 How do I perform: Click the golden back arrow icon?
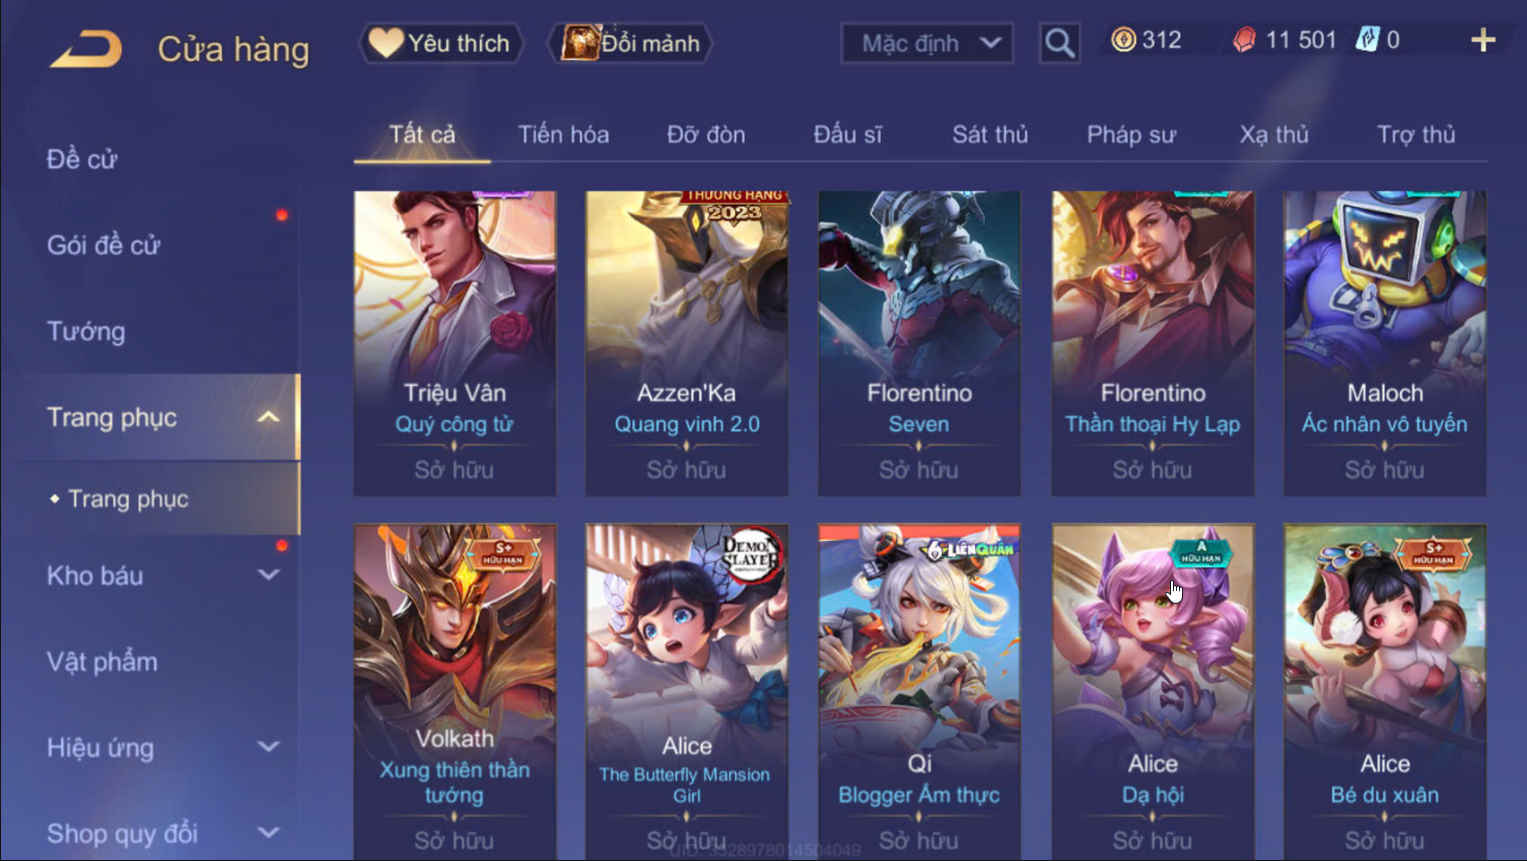(x=86, y=49)
